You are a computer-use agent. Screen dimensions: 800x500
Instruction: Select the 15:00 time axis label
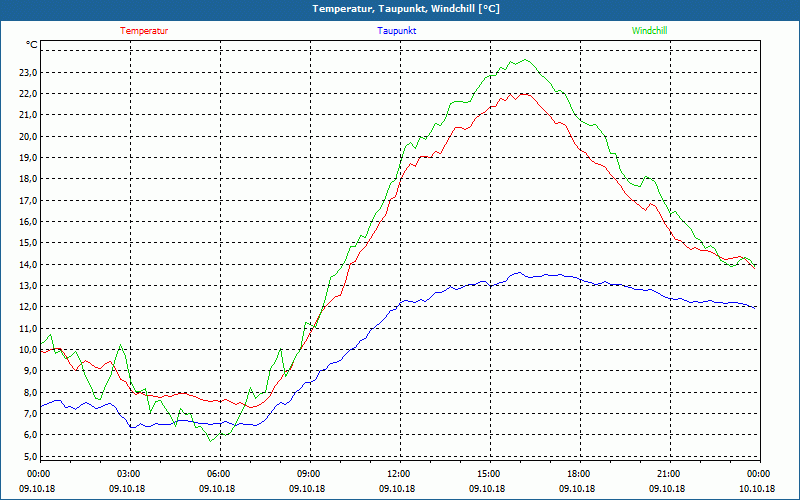pos(488,474)
